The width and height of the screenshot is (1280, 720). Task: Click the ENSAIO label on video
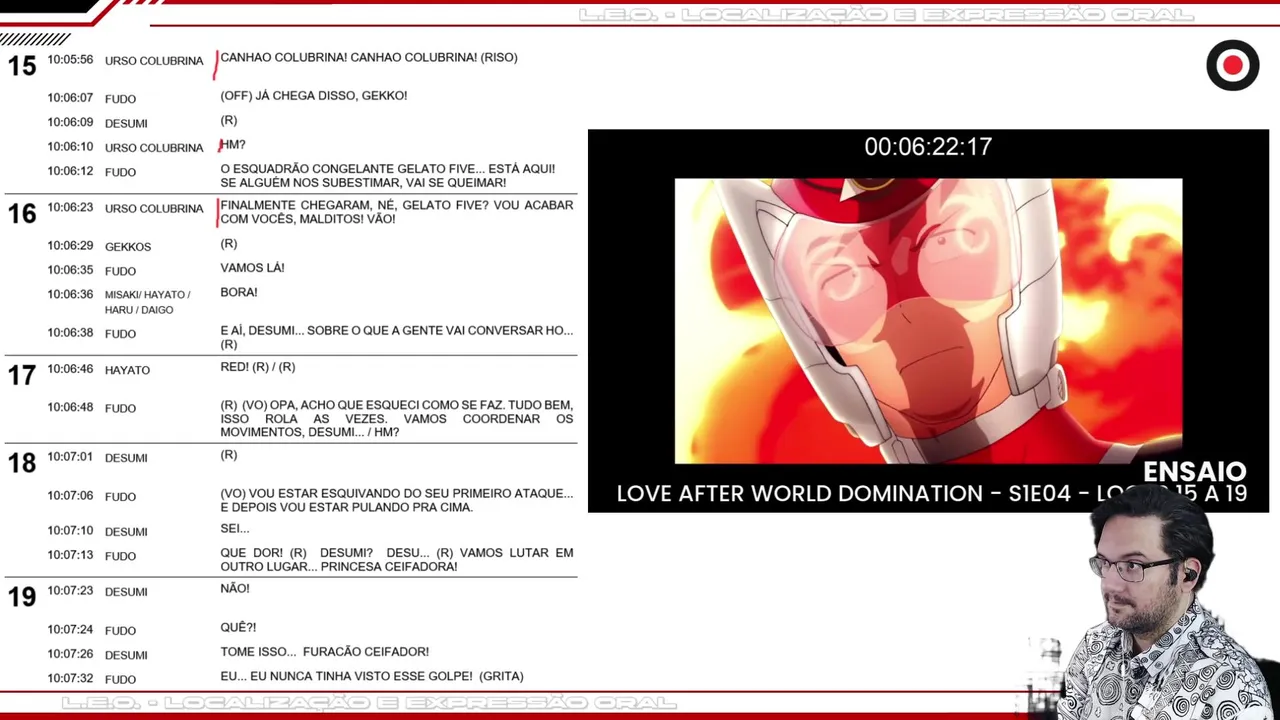[1194, 471]
